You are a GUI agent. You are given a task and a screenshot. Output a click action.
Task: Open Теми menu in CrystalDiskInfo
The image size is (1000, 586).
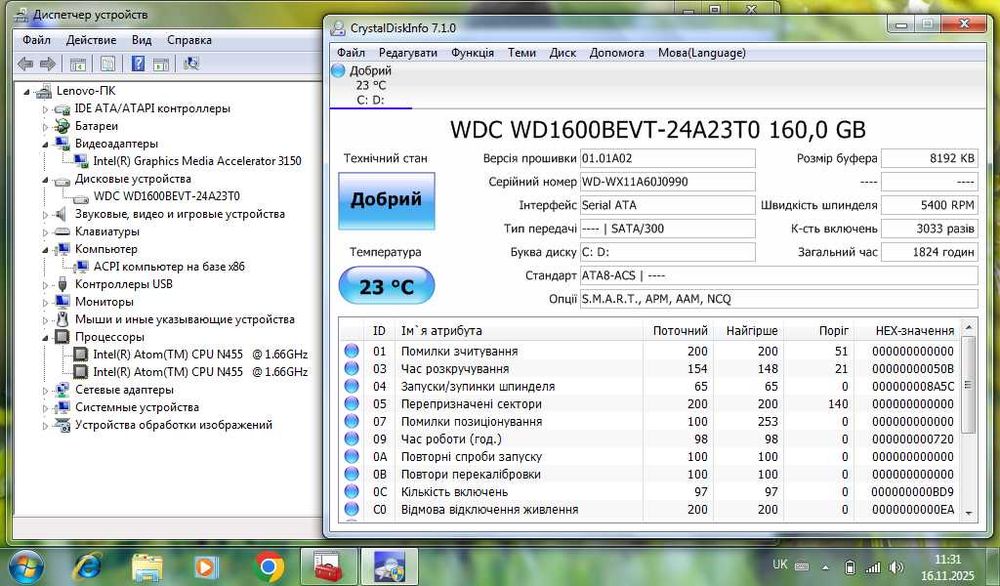522,52
